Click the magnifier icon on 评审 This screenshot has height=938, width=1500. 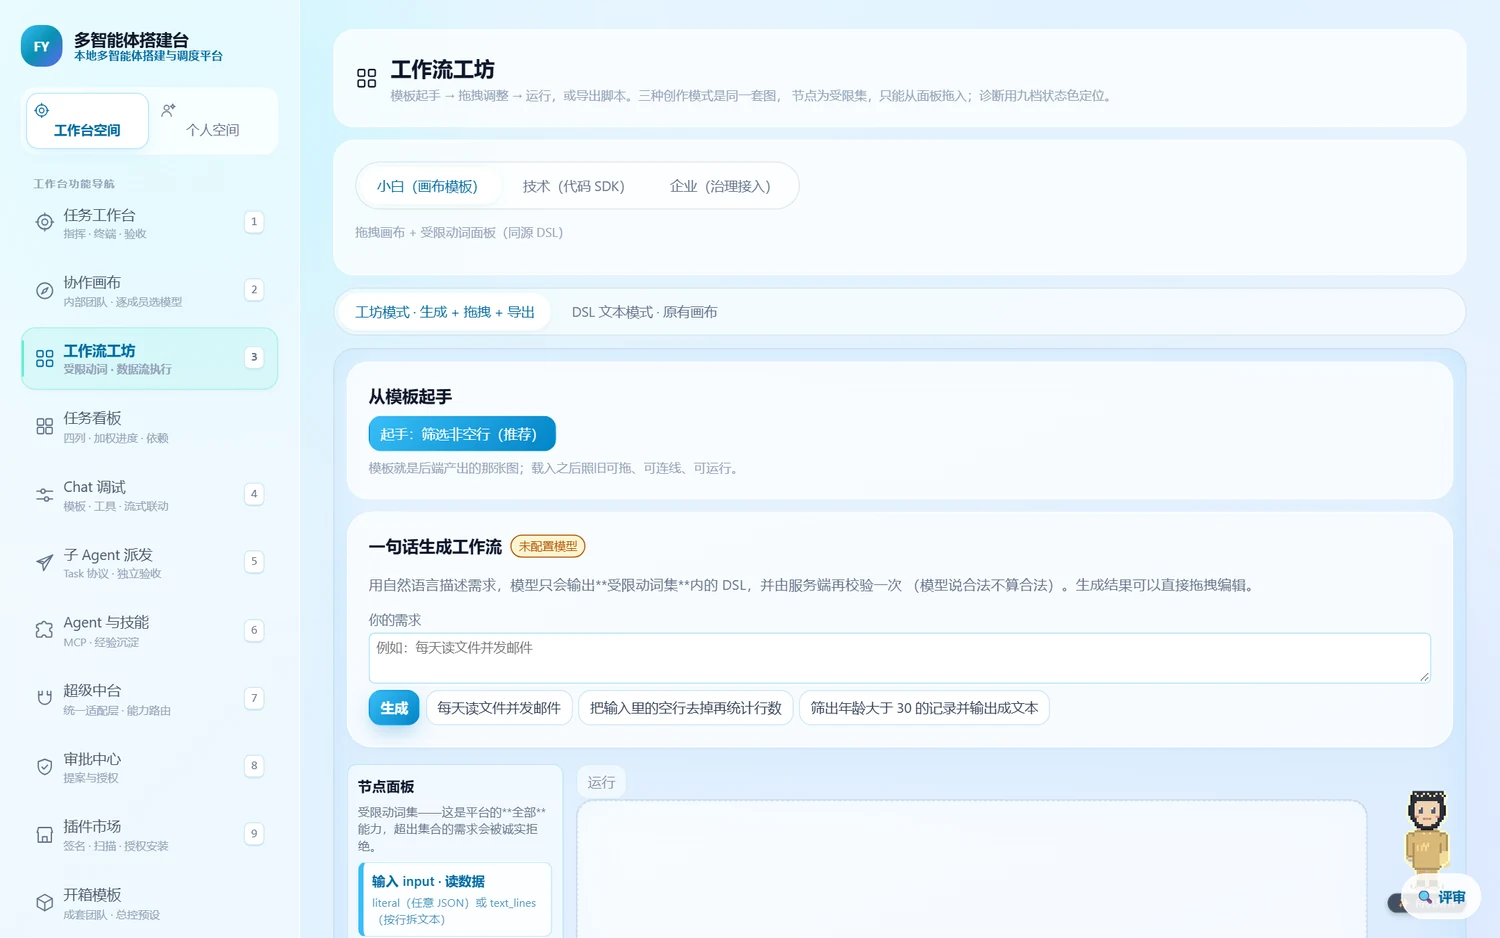(1425, 897)
